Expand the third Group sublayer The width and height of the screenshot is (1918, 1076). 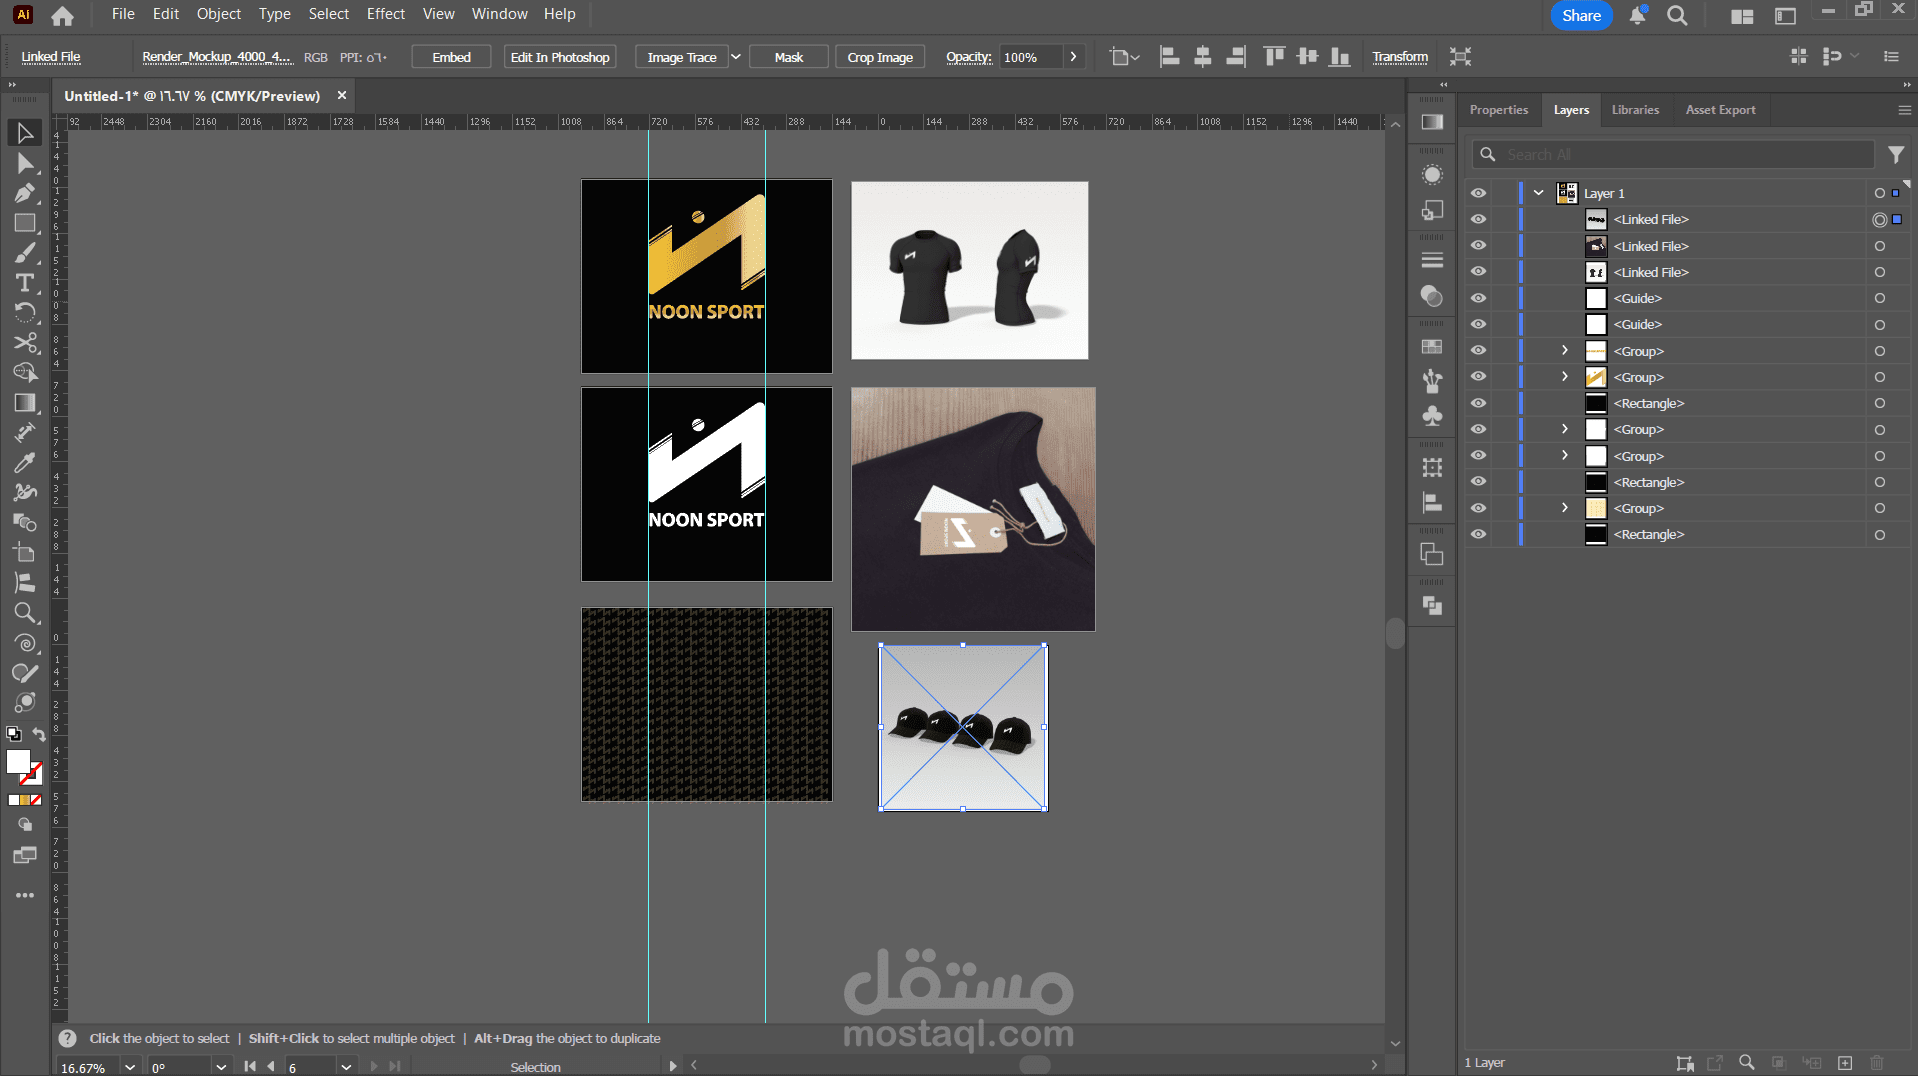(x=1565, y=429)
